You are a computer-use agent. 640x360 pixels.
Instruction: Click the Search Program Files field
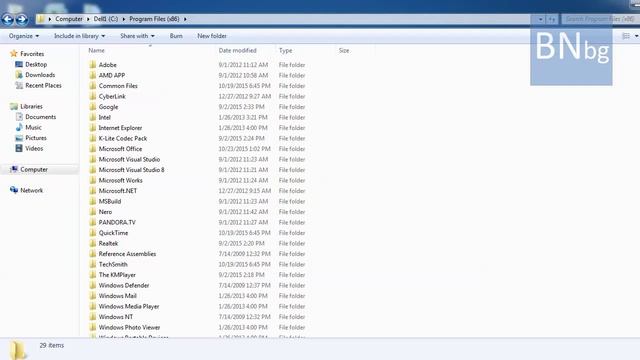599,19
